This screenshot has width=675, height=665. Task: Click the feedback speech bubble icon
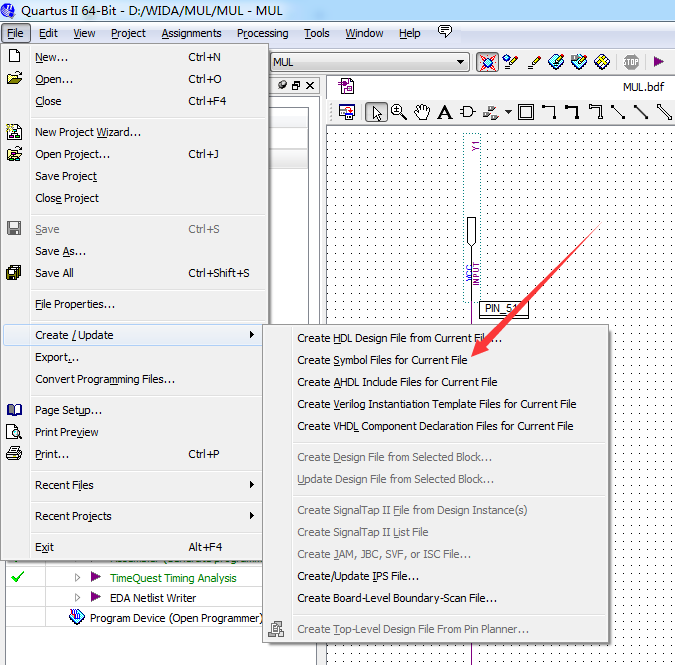point(445,31)
